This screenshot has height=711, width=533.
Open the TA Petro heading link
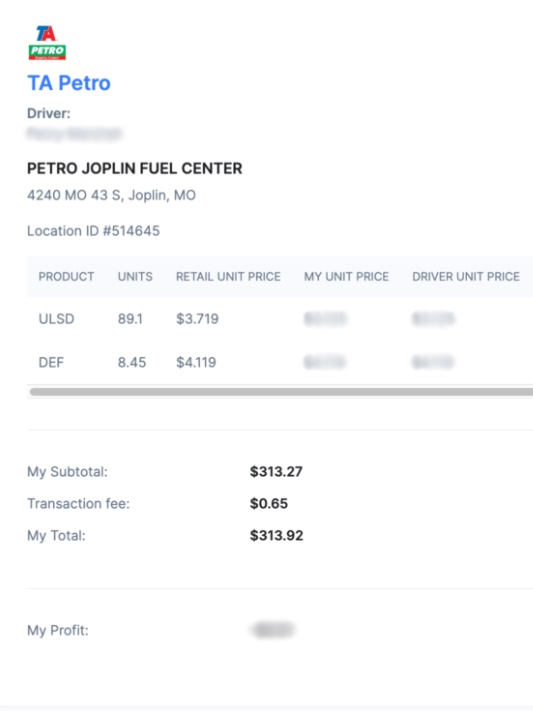pos(69,83)
